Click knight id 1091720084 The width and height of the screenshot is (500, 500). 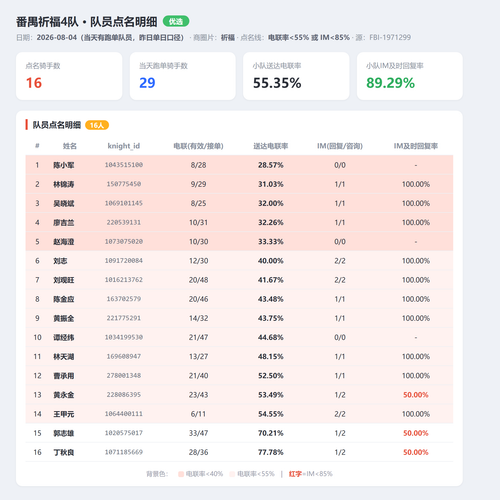point(124,261)
